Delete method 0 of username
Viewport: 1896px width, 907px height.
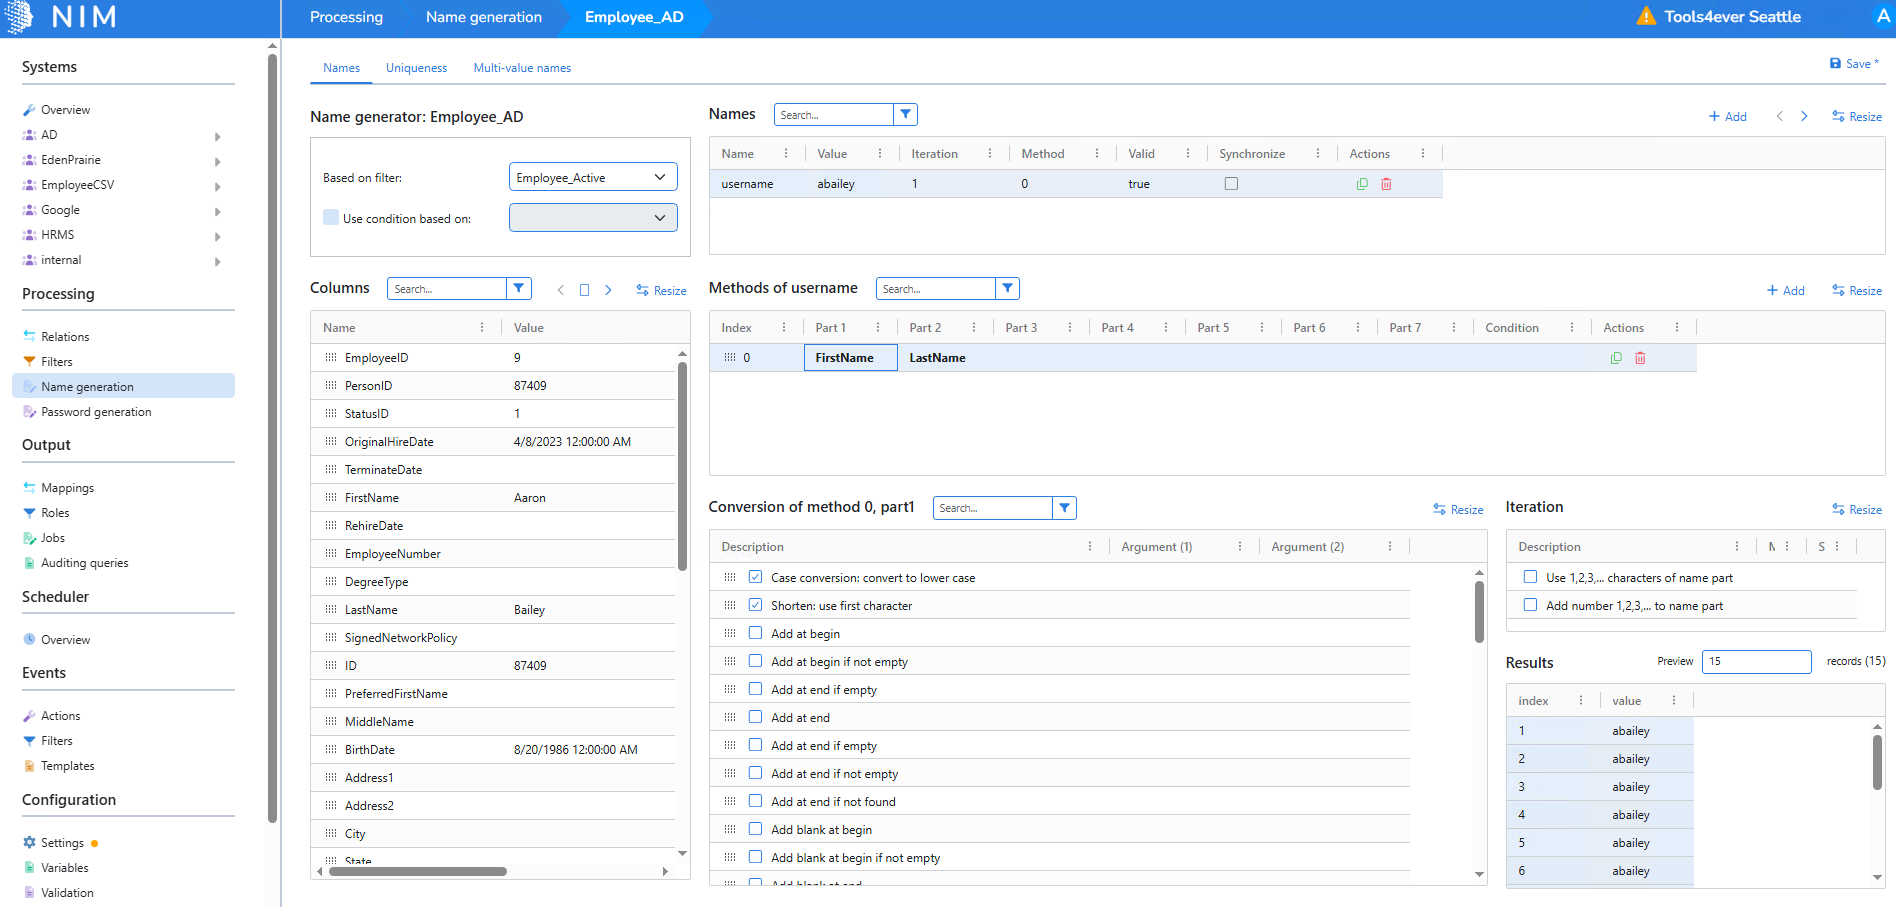[x=1640, y=358]
